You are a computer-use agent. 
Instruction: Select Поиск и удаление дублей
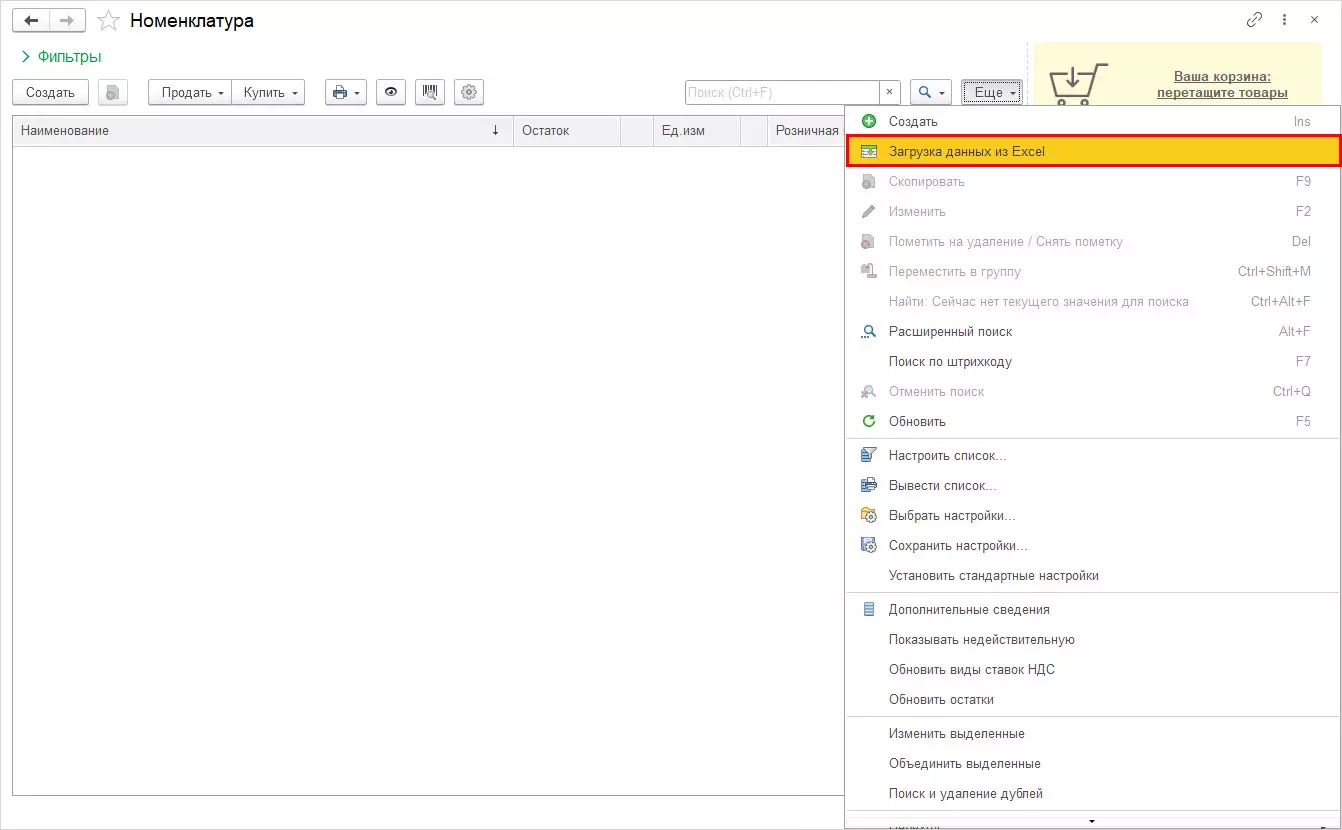pos(965,793)
